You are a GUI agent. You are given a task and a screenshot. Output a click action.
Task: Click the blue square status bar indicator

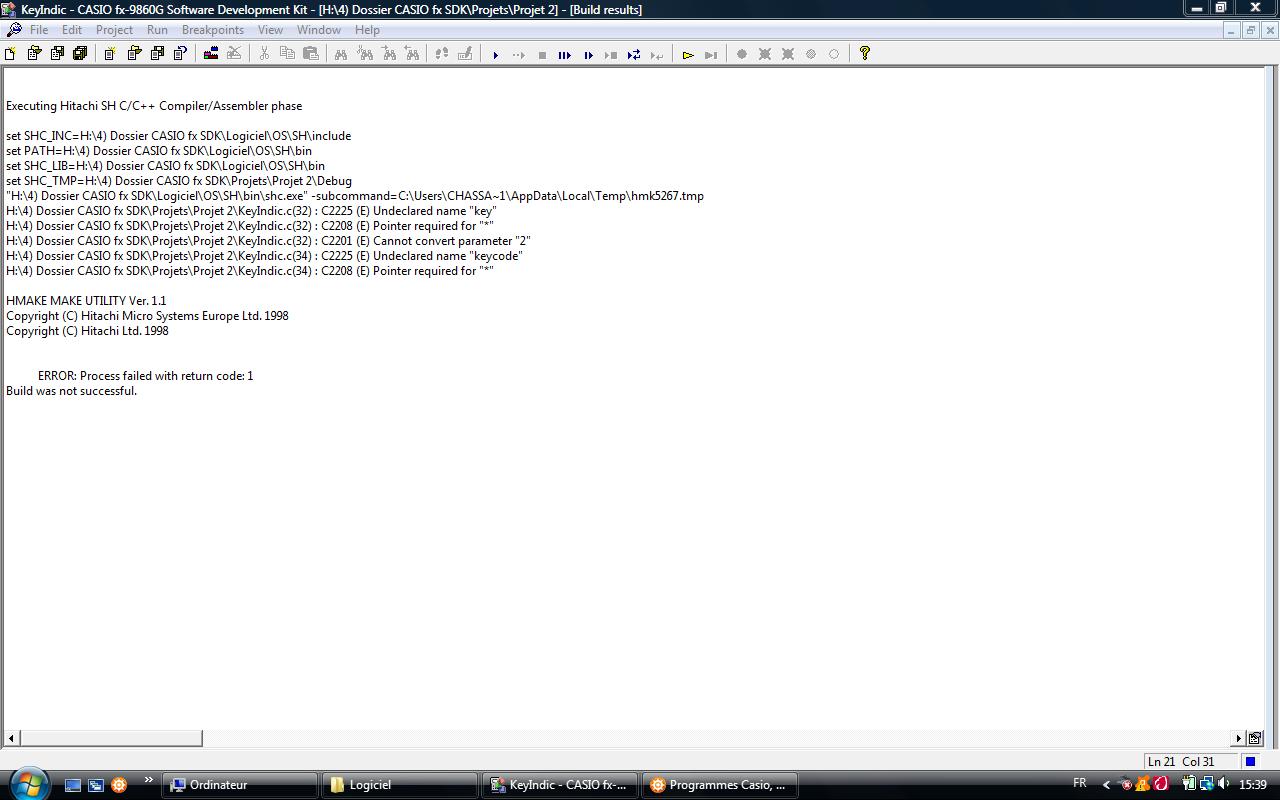(1250, 761)
